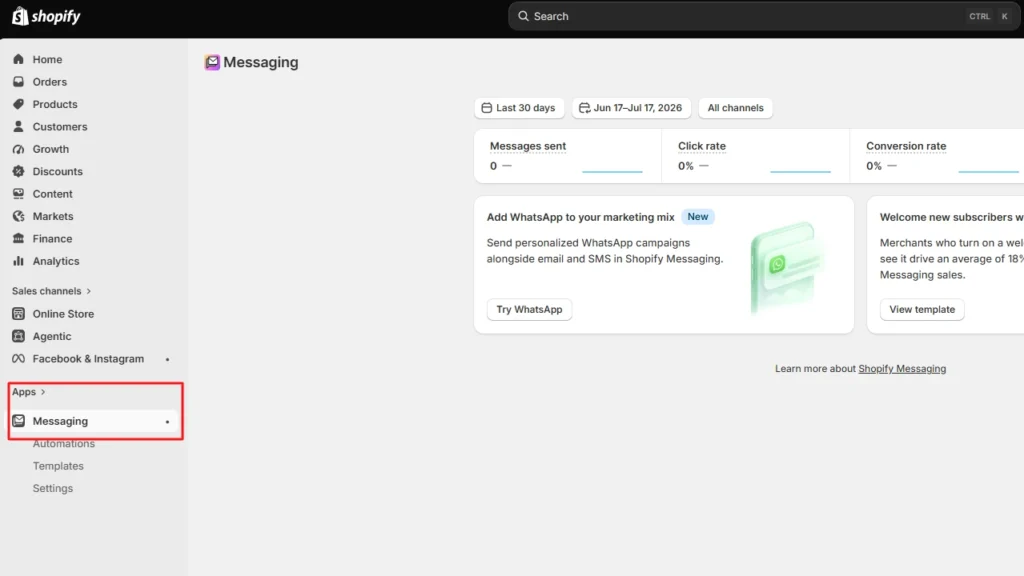Click the Conversion rate metric card
Image resolution: width=1024 pixels, height=576 pixels.
click(937, 156)
